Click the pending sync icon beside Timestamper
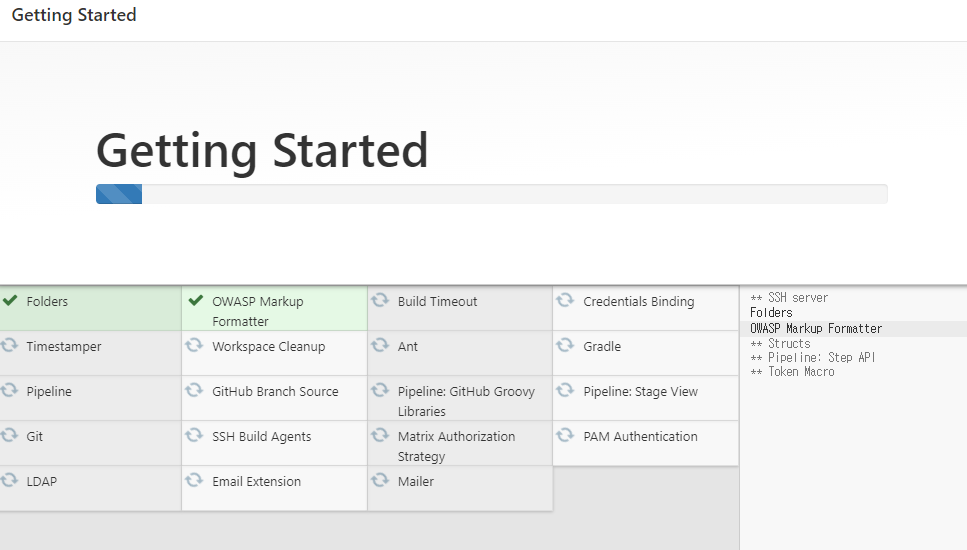 pyautogui.click(x=9, y=345)
